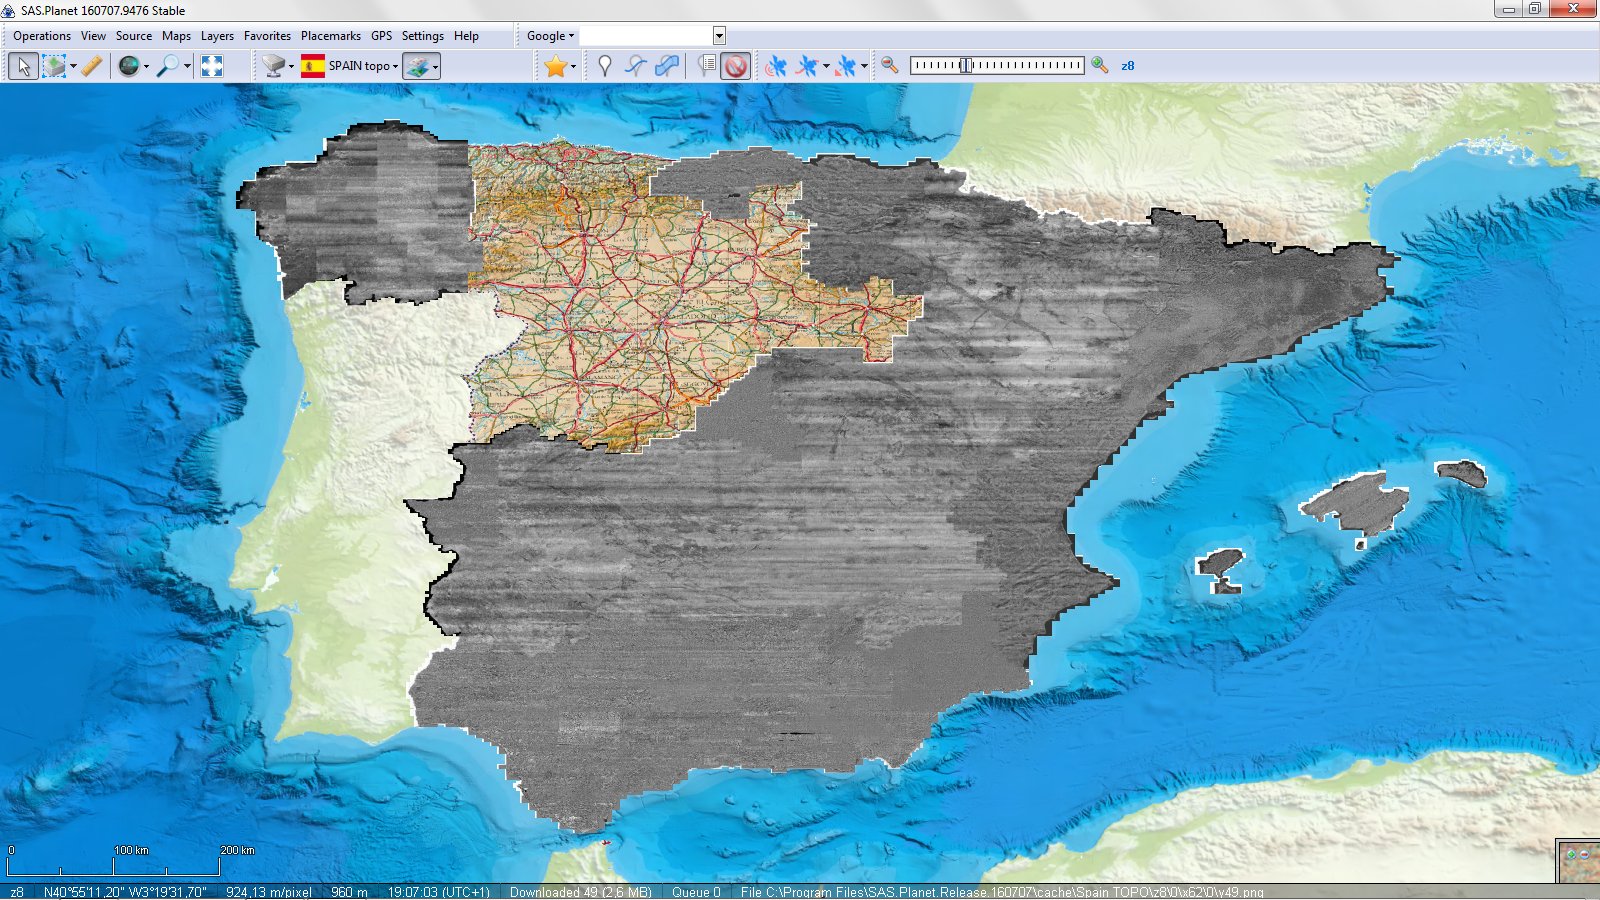1600x900 pixels.
Task: Zoom in with the plus magnifier
Action: coord(1100,66)
